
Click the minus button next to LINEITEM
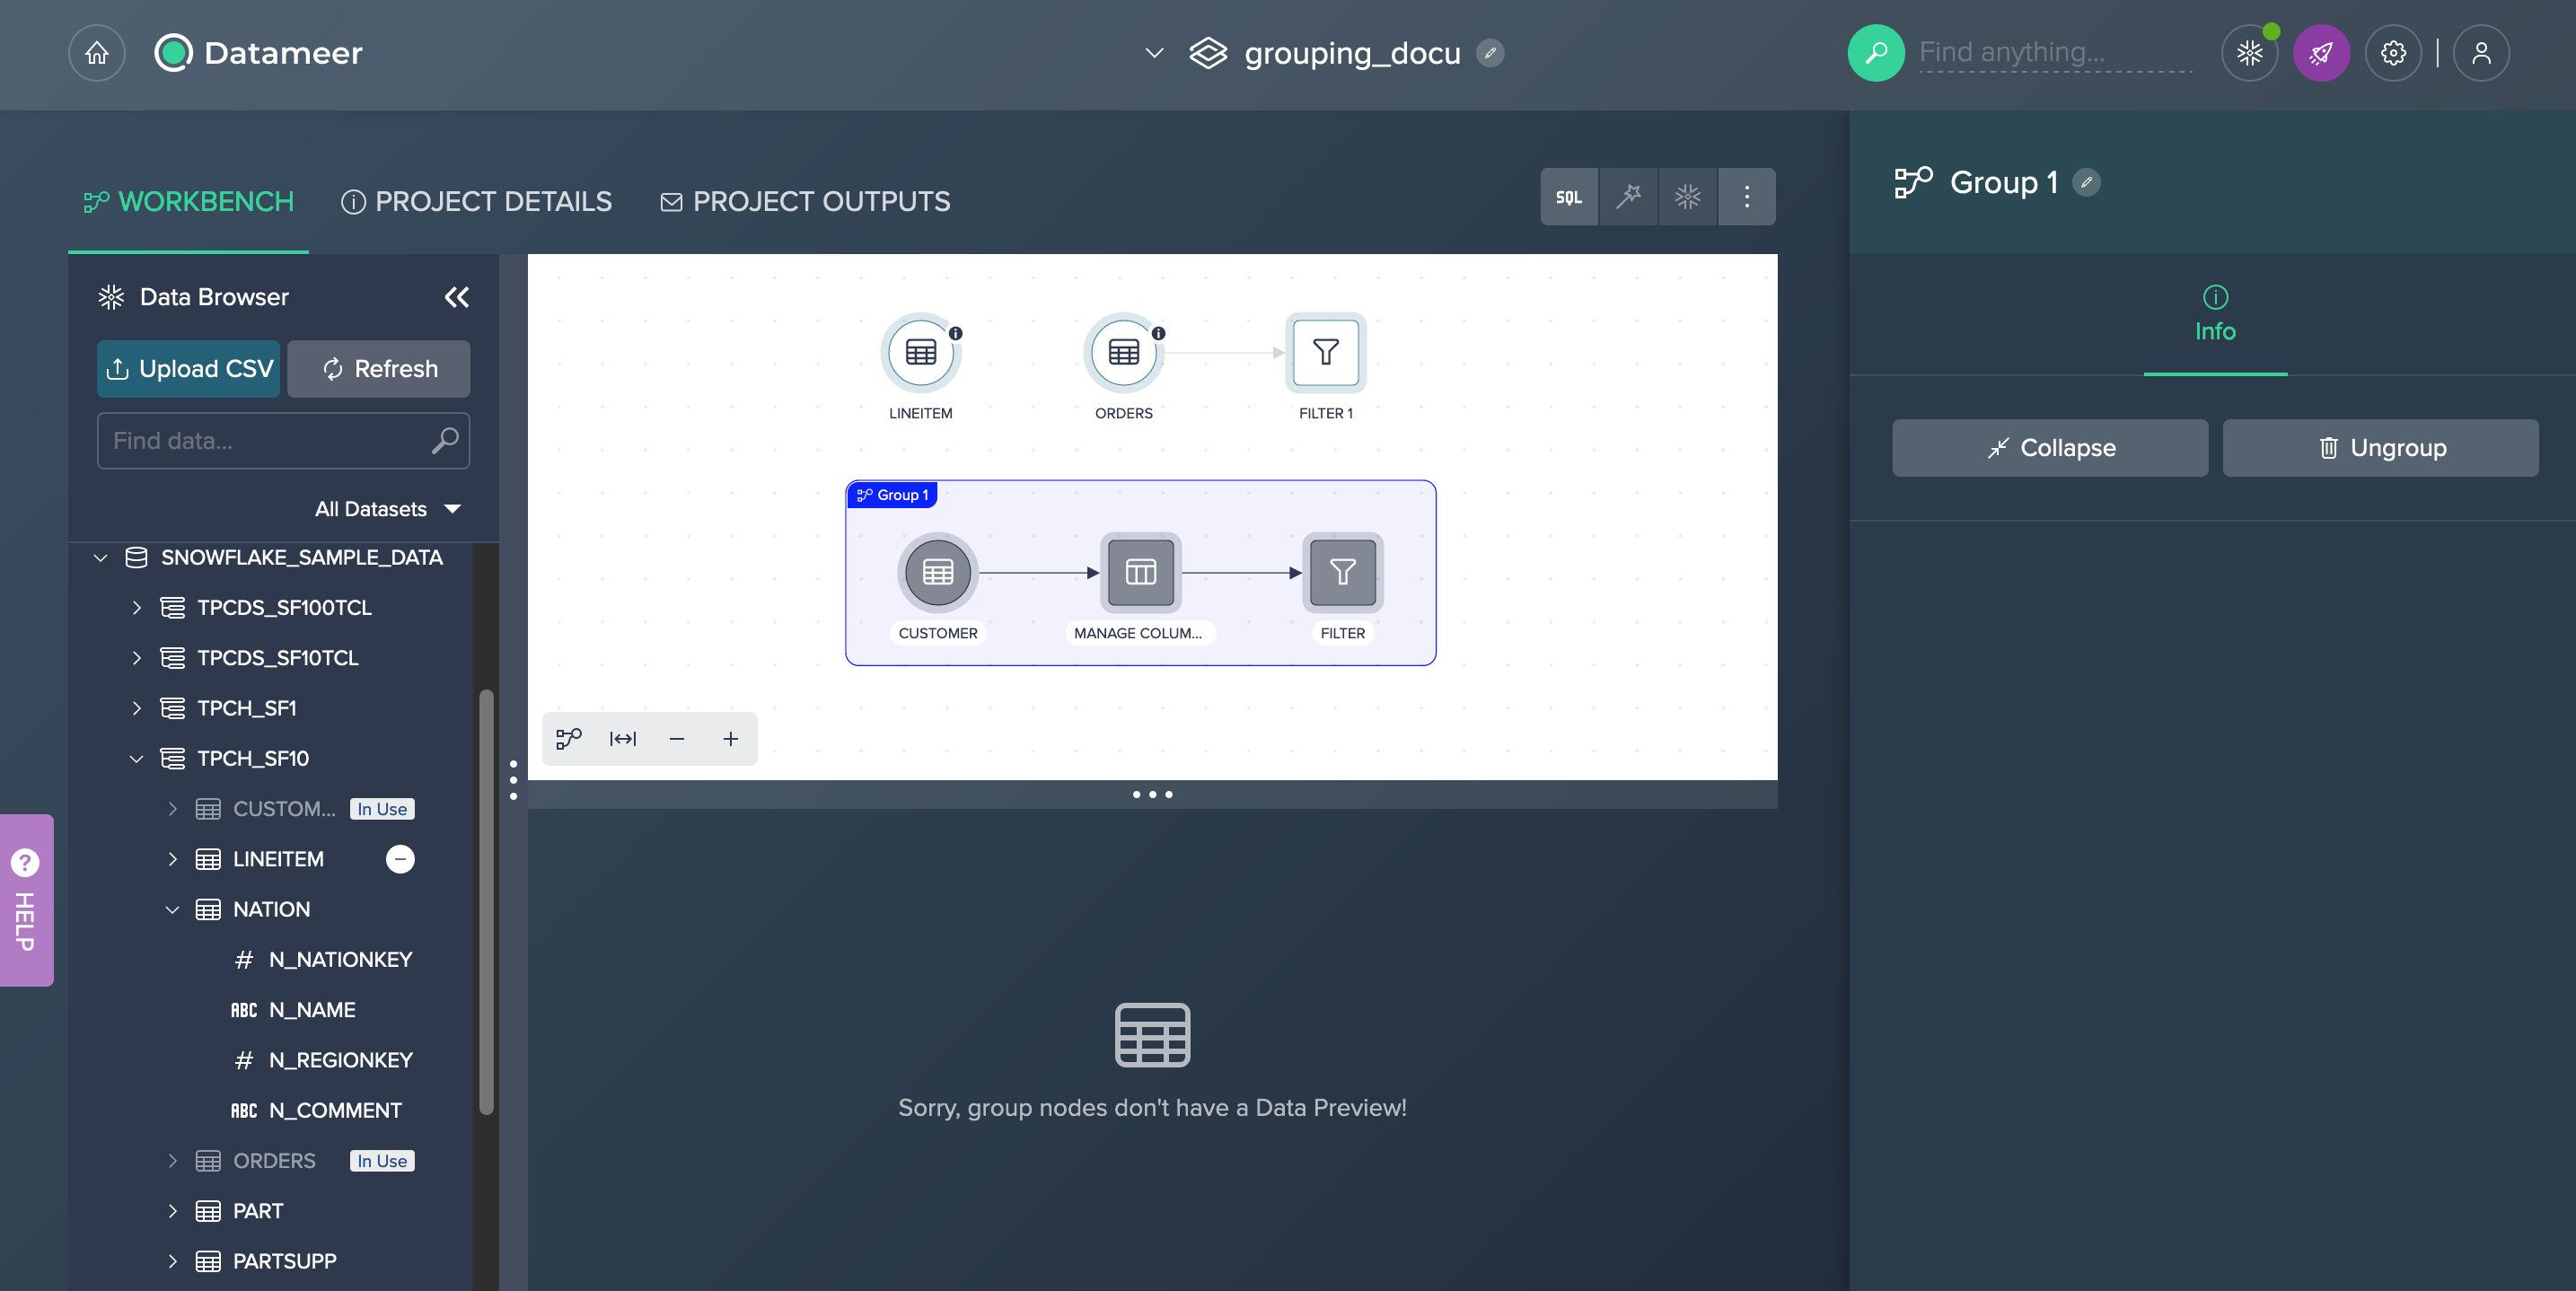pos(400,859)
